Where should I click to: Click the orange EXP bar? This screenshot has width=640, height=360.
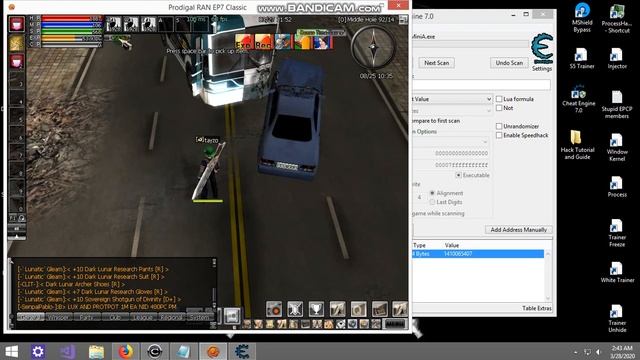click(71, 38)
